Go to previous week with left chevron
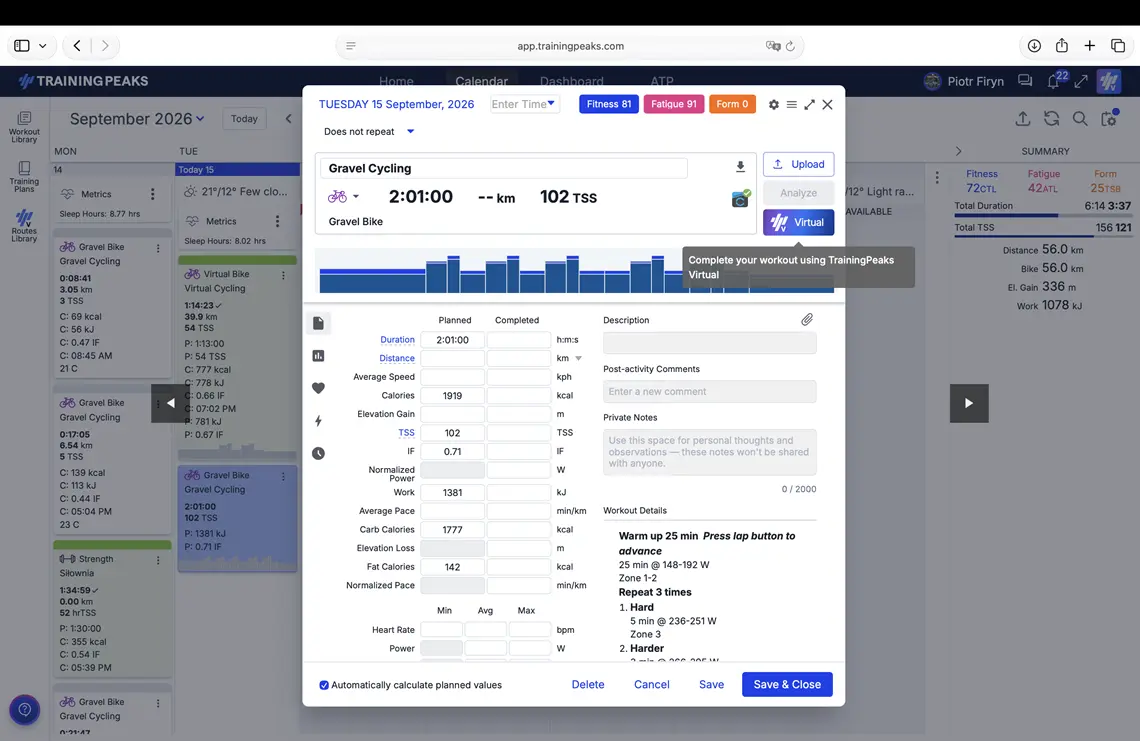 pos(289,119)
